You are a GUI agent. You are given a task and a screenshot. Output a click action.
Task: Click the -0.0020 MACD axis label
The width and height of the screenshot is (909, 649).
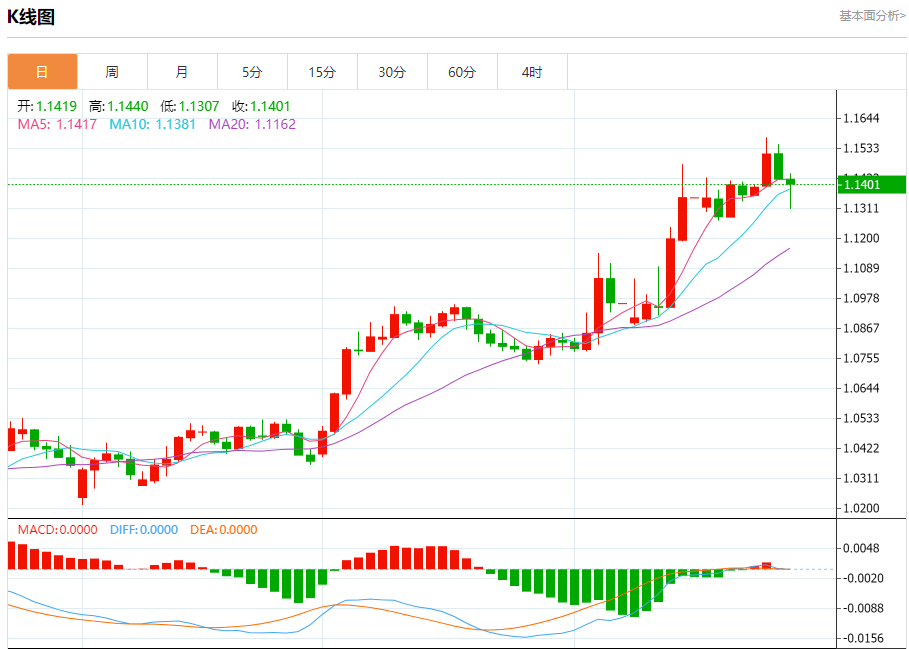(x=861, y=578)
